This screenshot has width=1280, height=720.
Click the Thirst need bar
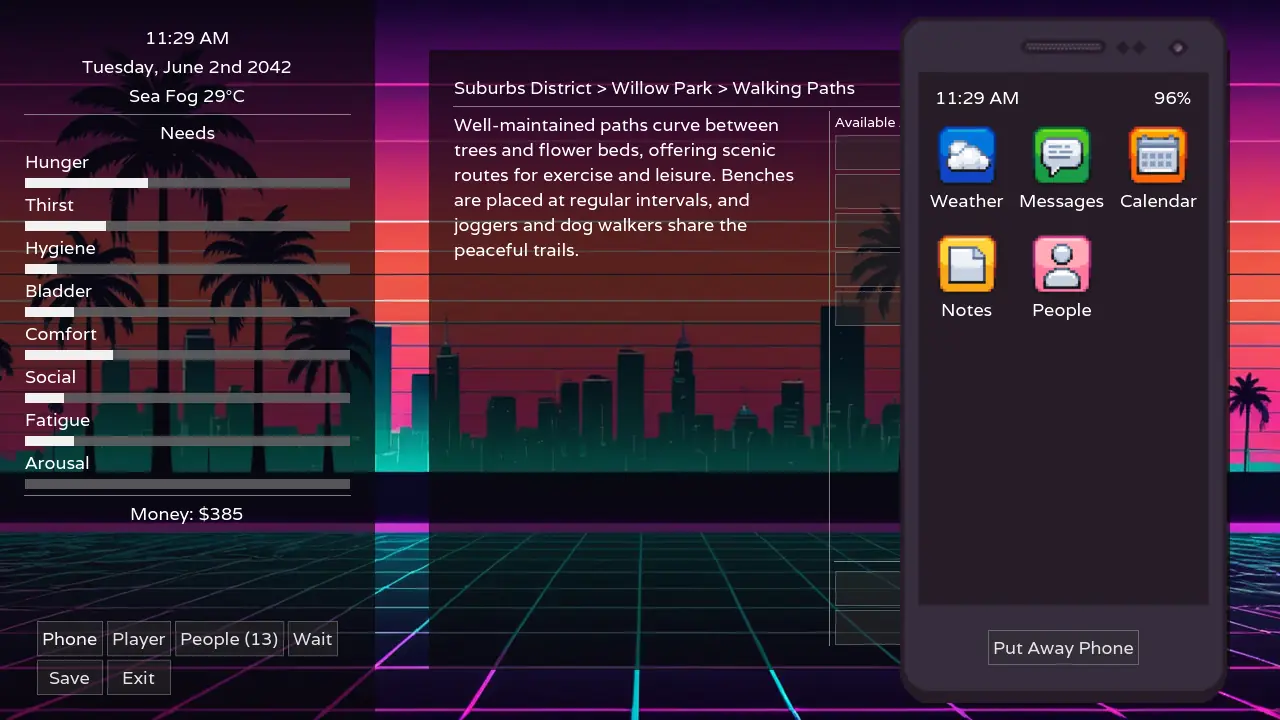click(187, 226)
